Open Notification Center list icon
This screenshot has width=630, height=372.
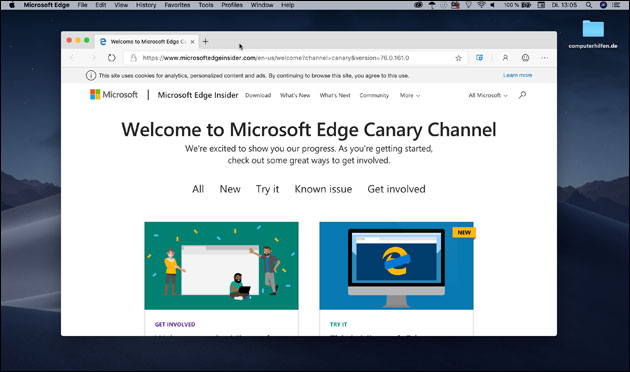click(616, 5)
